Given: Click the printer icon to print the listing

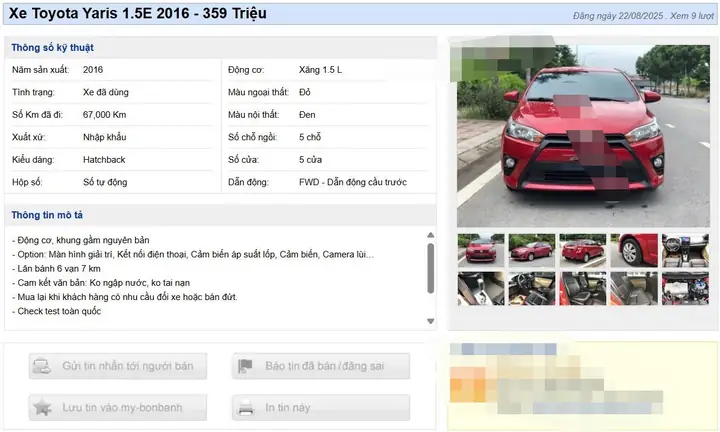Looking at the screenshot, I should tap(246, 407).
